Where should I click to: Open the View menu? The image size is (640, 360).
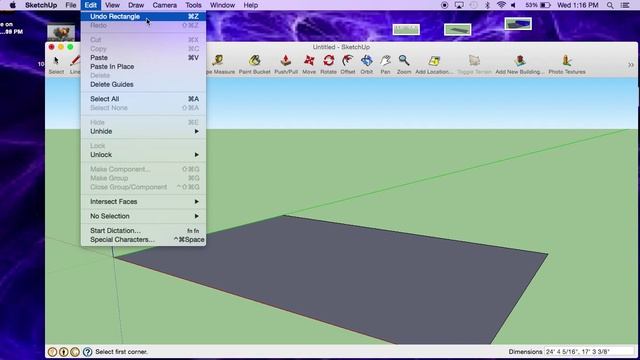click(112, 5)
